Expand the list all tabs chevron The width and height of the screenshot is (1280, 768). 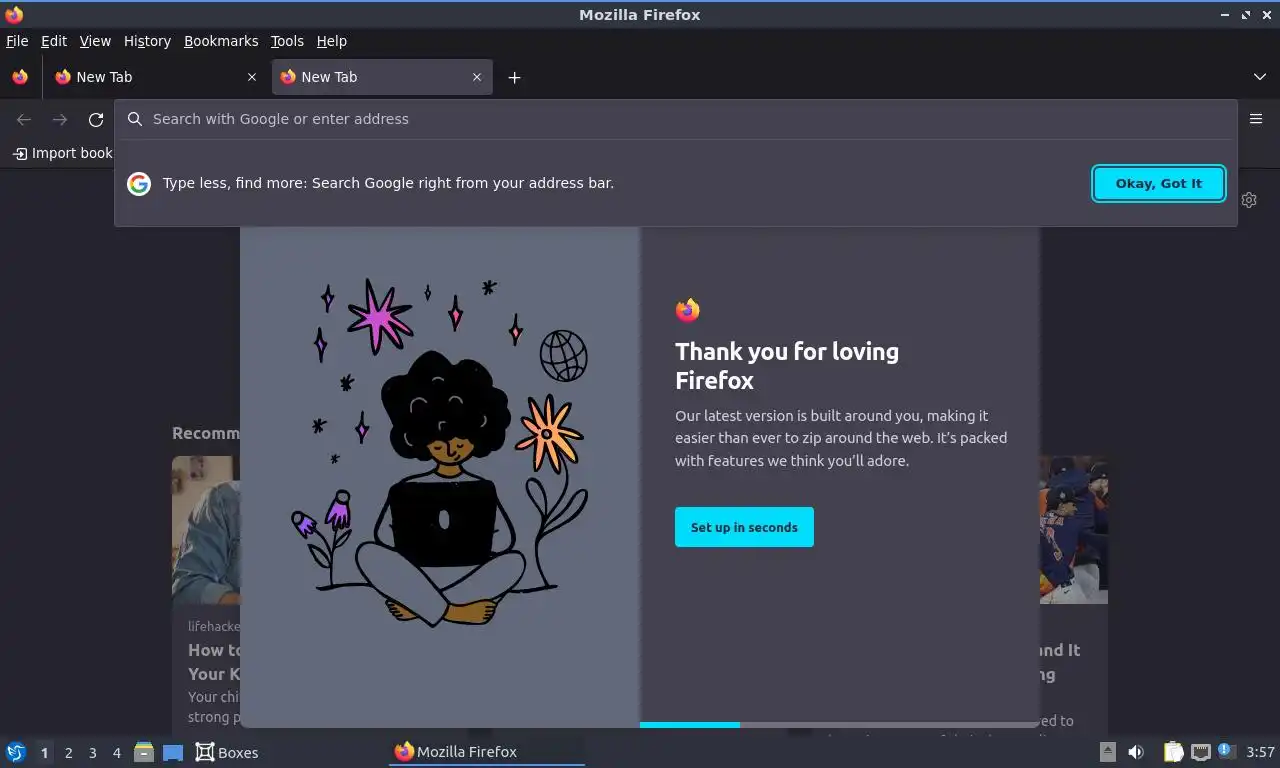tap(1259, 77)
